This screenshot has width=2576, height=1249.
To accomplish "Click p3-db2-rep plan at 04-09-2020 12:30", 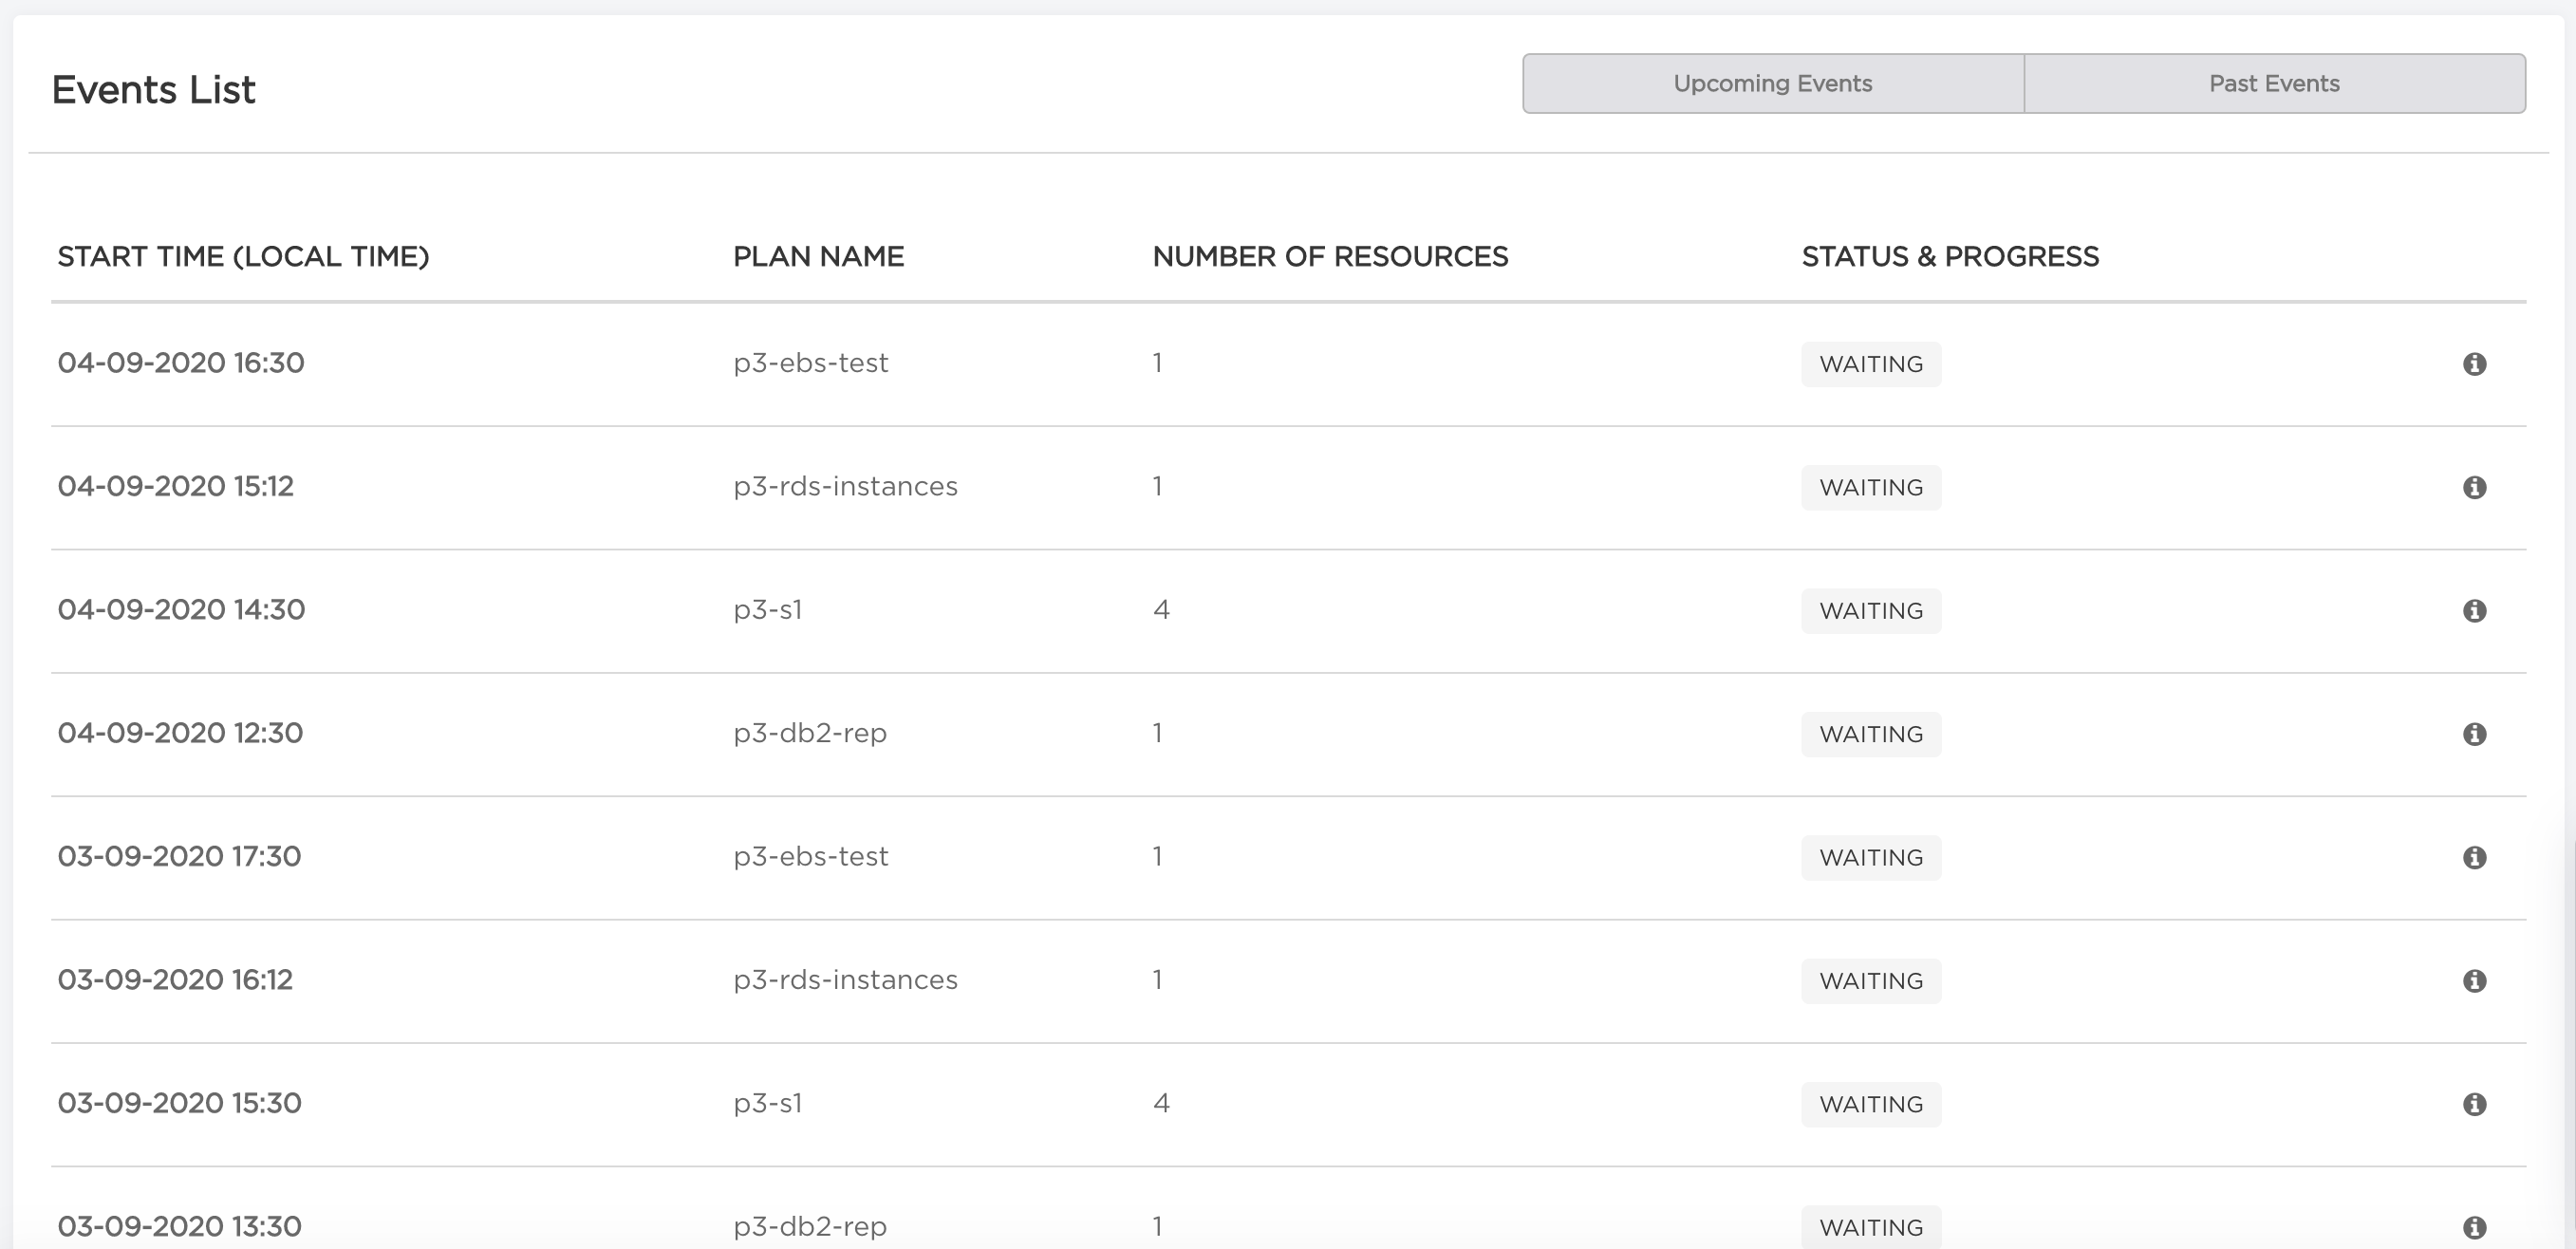I will 810,733.
